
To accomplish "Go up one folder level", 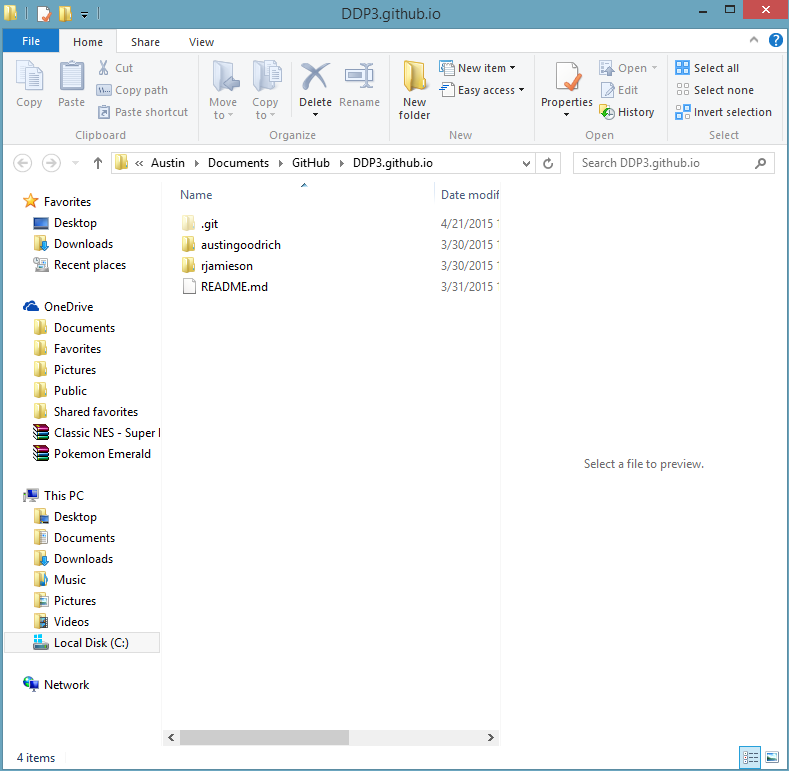I will [98, 163].
